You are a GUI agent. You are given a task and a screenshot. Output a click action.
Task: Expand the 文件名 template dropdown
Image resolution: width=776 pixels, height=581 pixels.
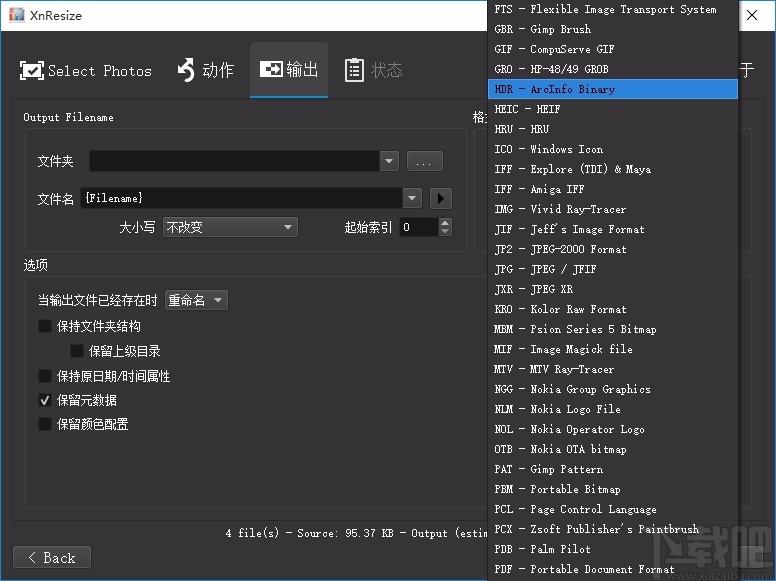(x=412, y=198)
